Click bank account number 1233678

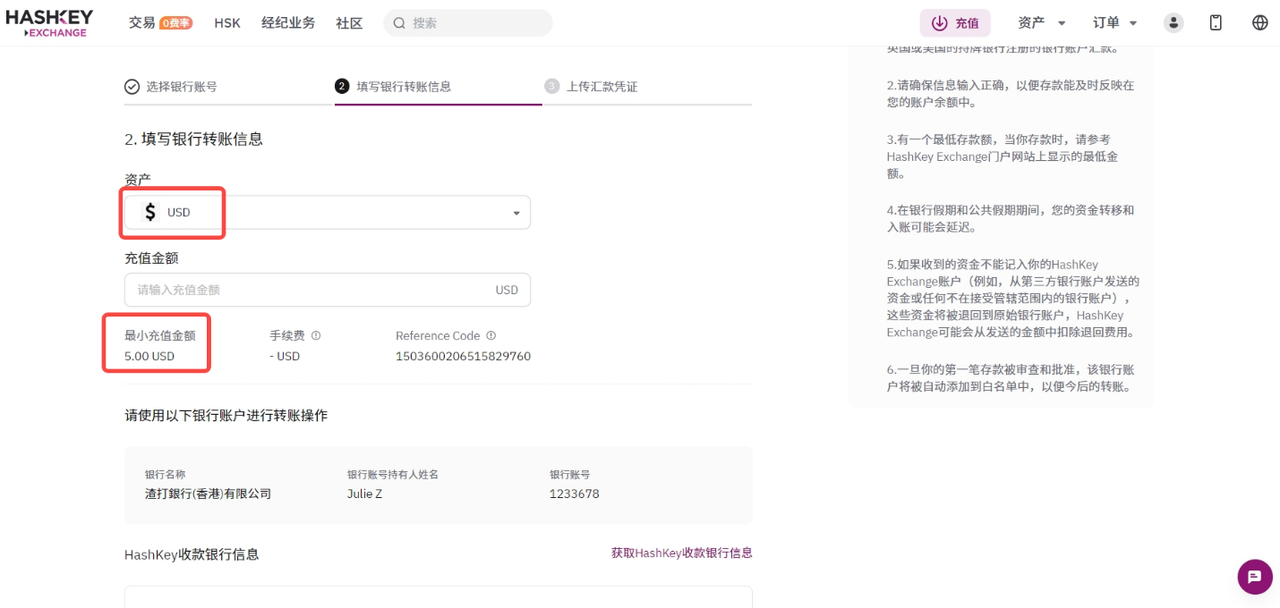[574, 494]
